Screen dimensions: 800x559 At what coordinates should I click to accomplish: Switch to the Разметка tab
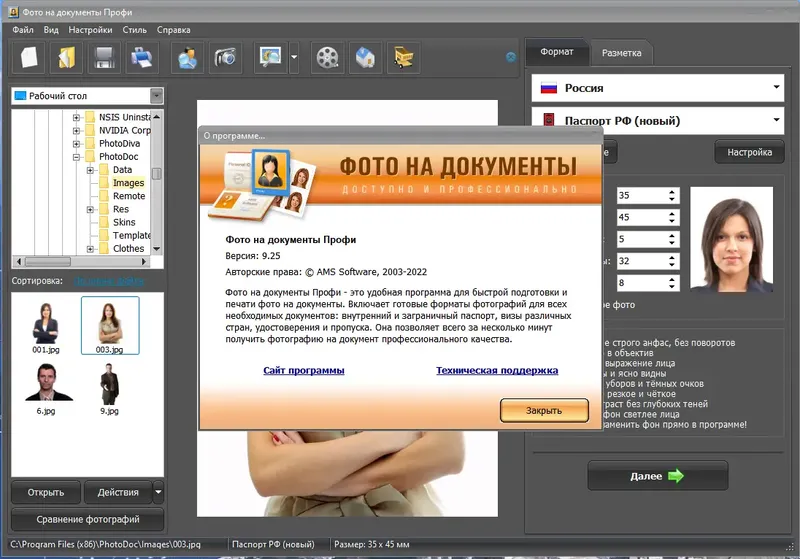(621, 53)
